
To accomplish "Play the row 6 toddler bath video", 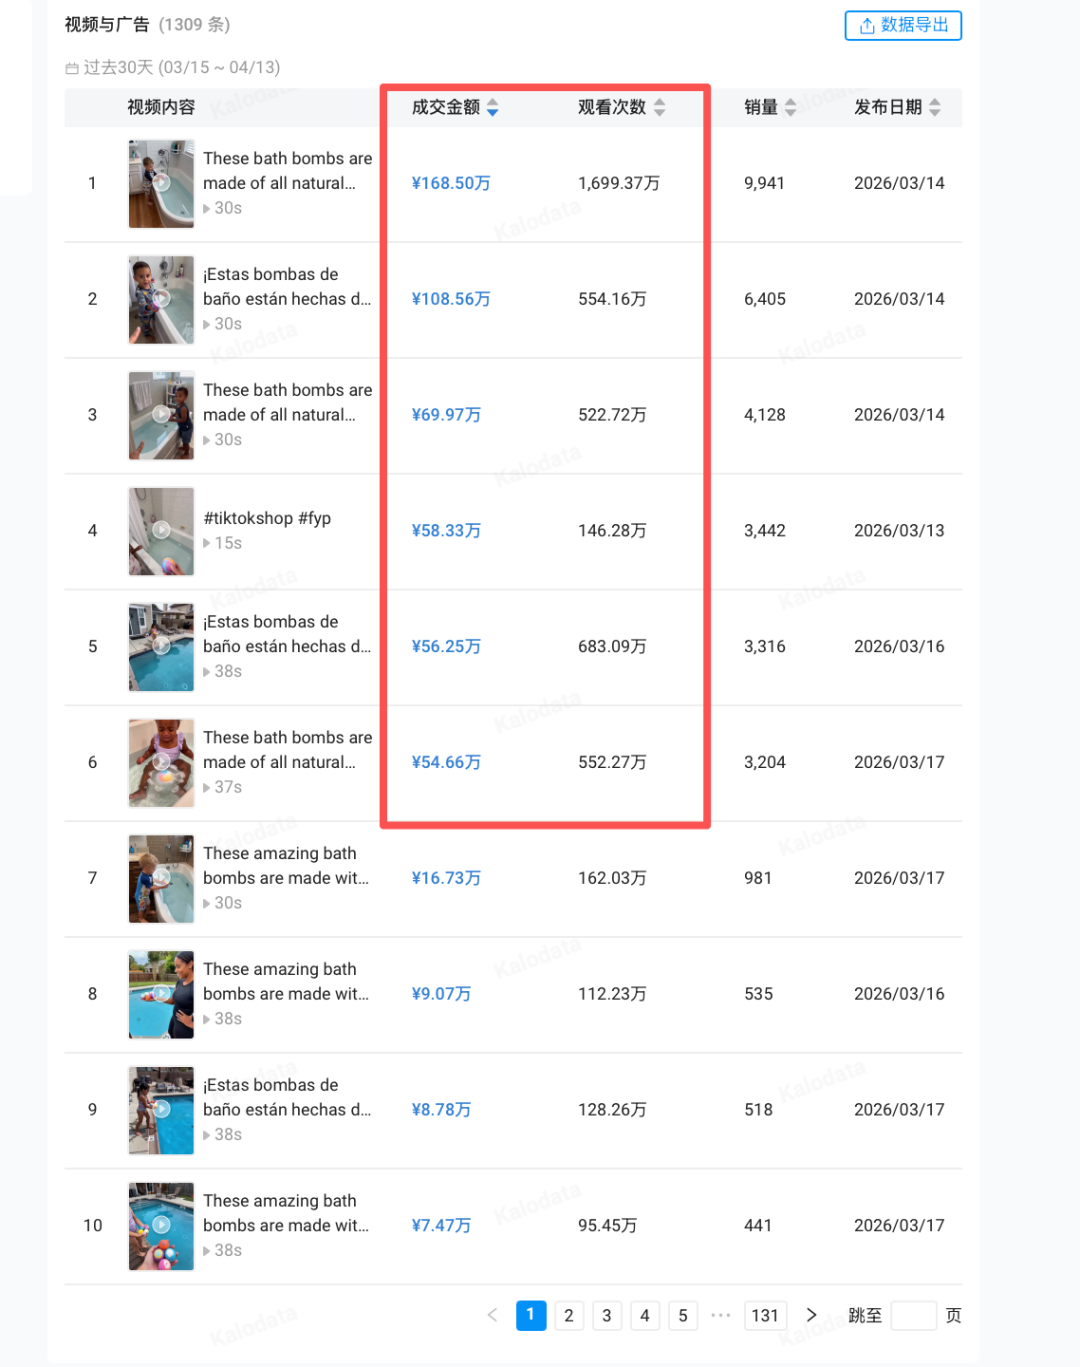I will tap(161, 762).
